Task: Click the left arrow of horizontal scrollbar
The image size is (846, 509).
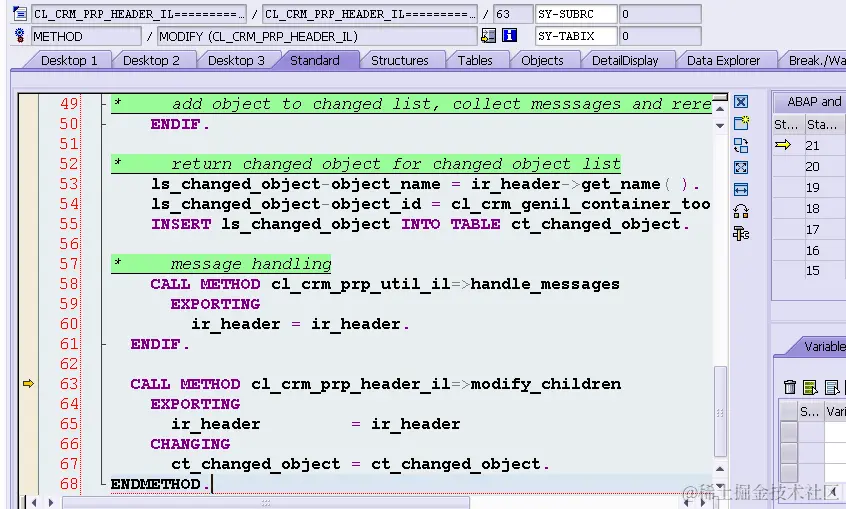Action: (33, 503)
